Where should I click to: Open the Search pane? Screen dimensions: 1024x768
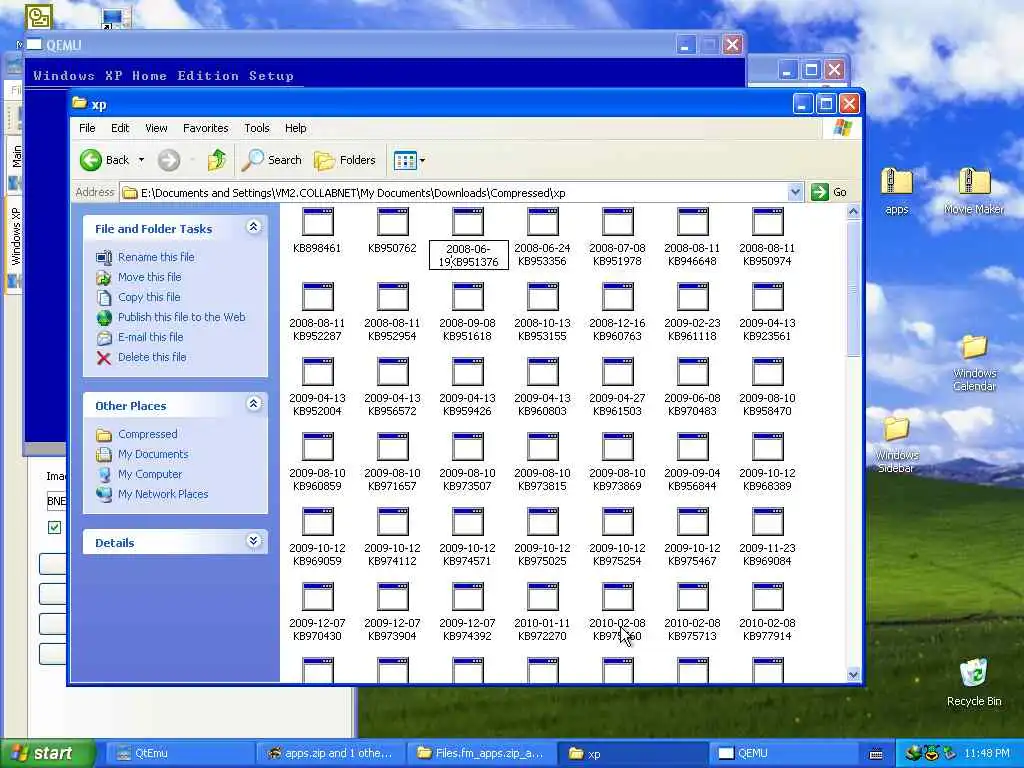pos(272,160)
